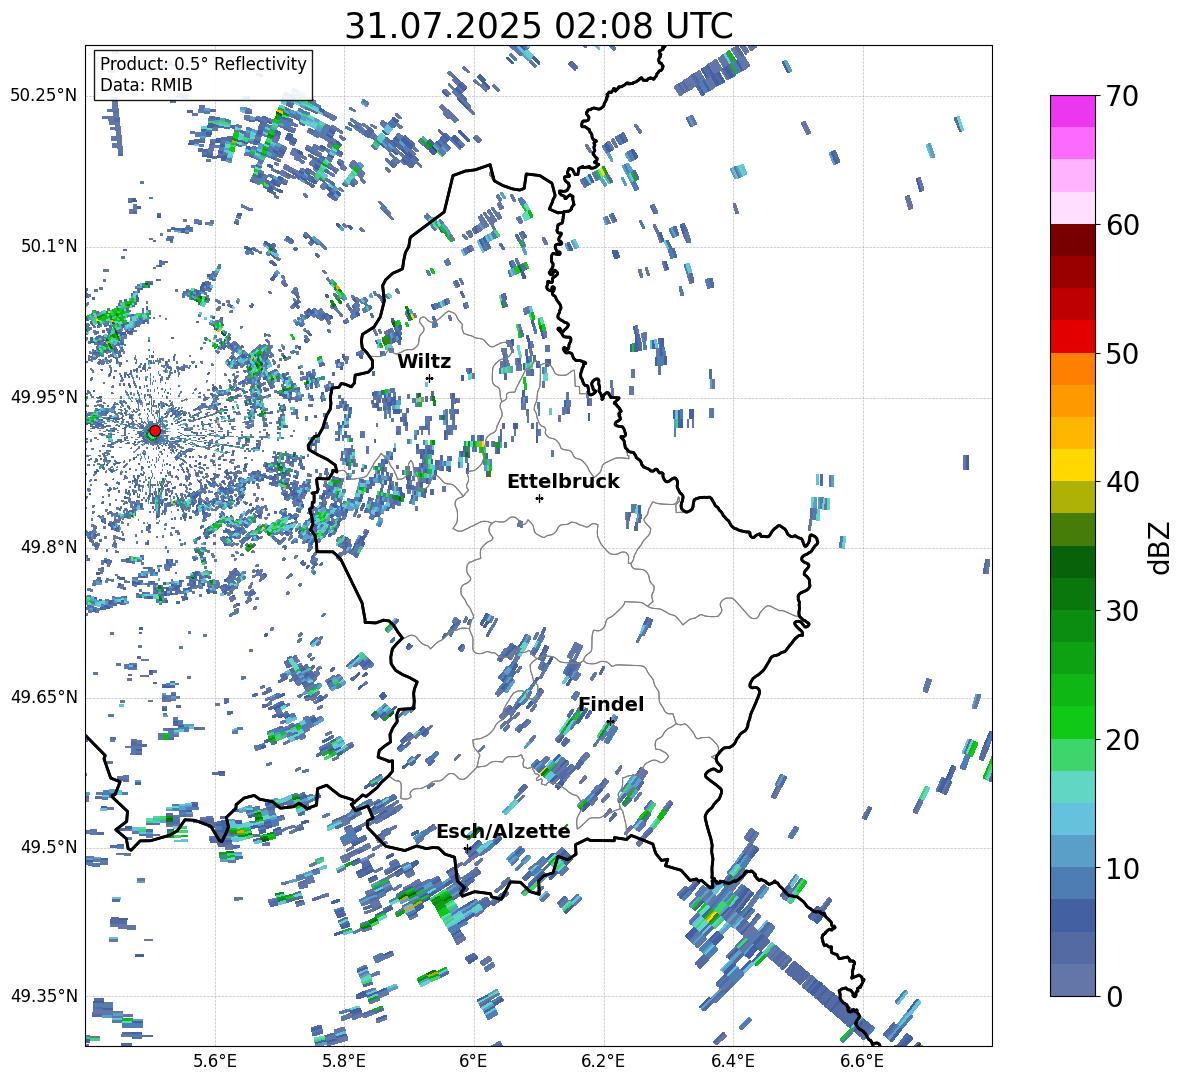Click the 60 tick label on colorbar
This screenshot has width=1184, height=1081.
click(1122, 225)
